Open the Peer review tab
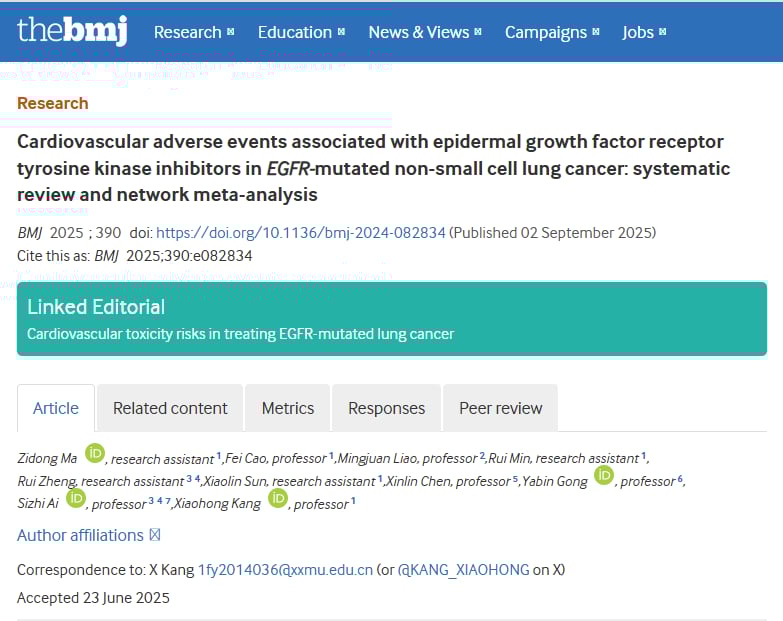This screenshot has width=783, height=621. click(x=500, y=408)
